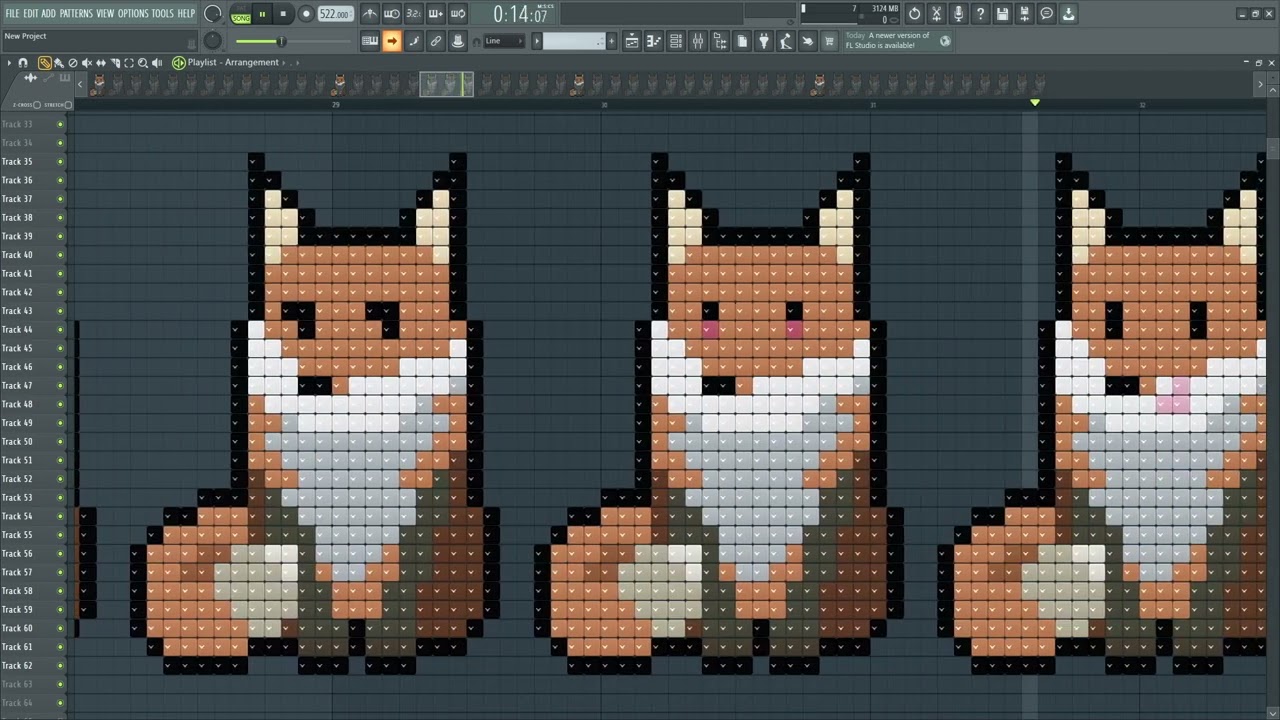Mute Track 55 with its green light

(x=60, y=535)
